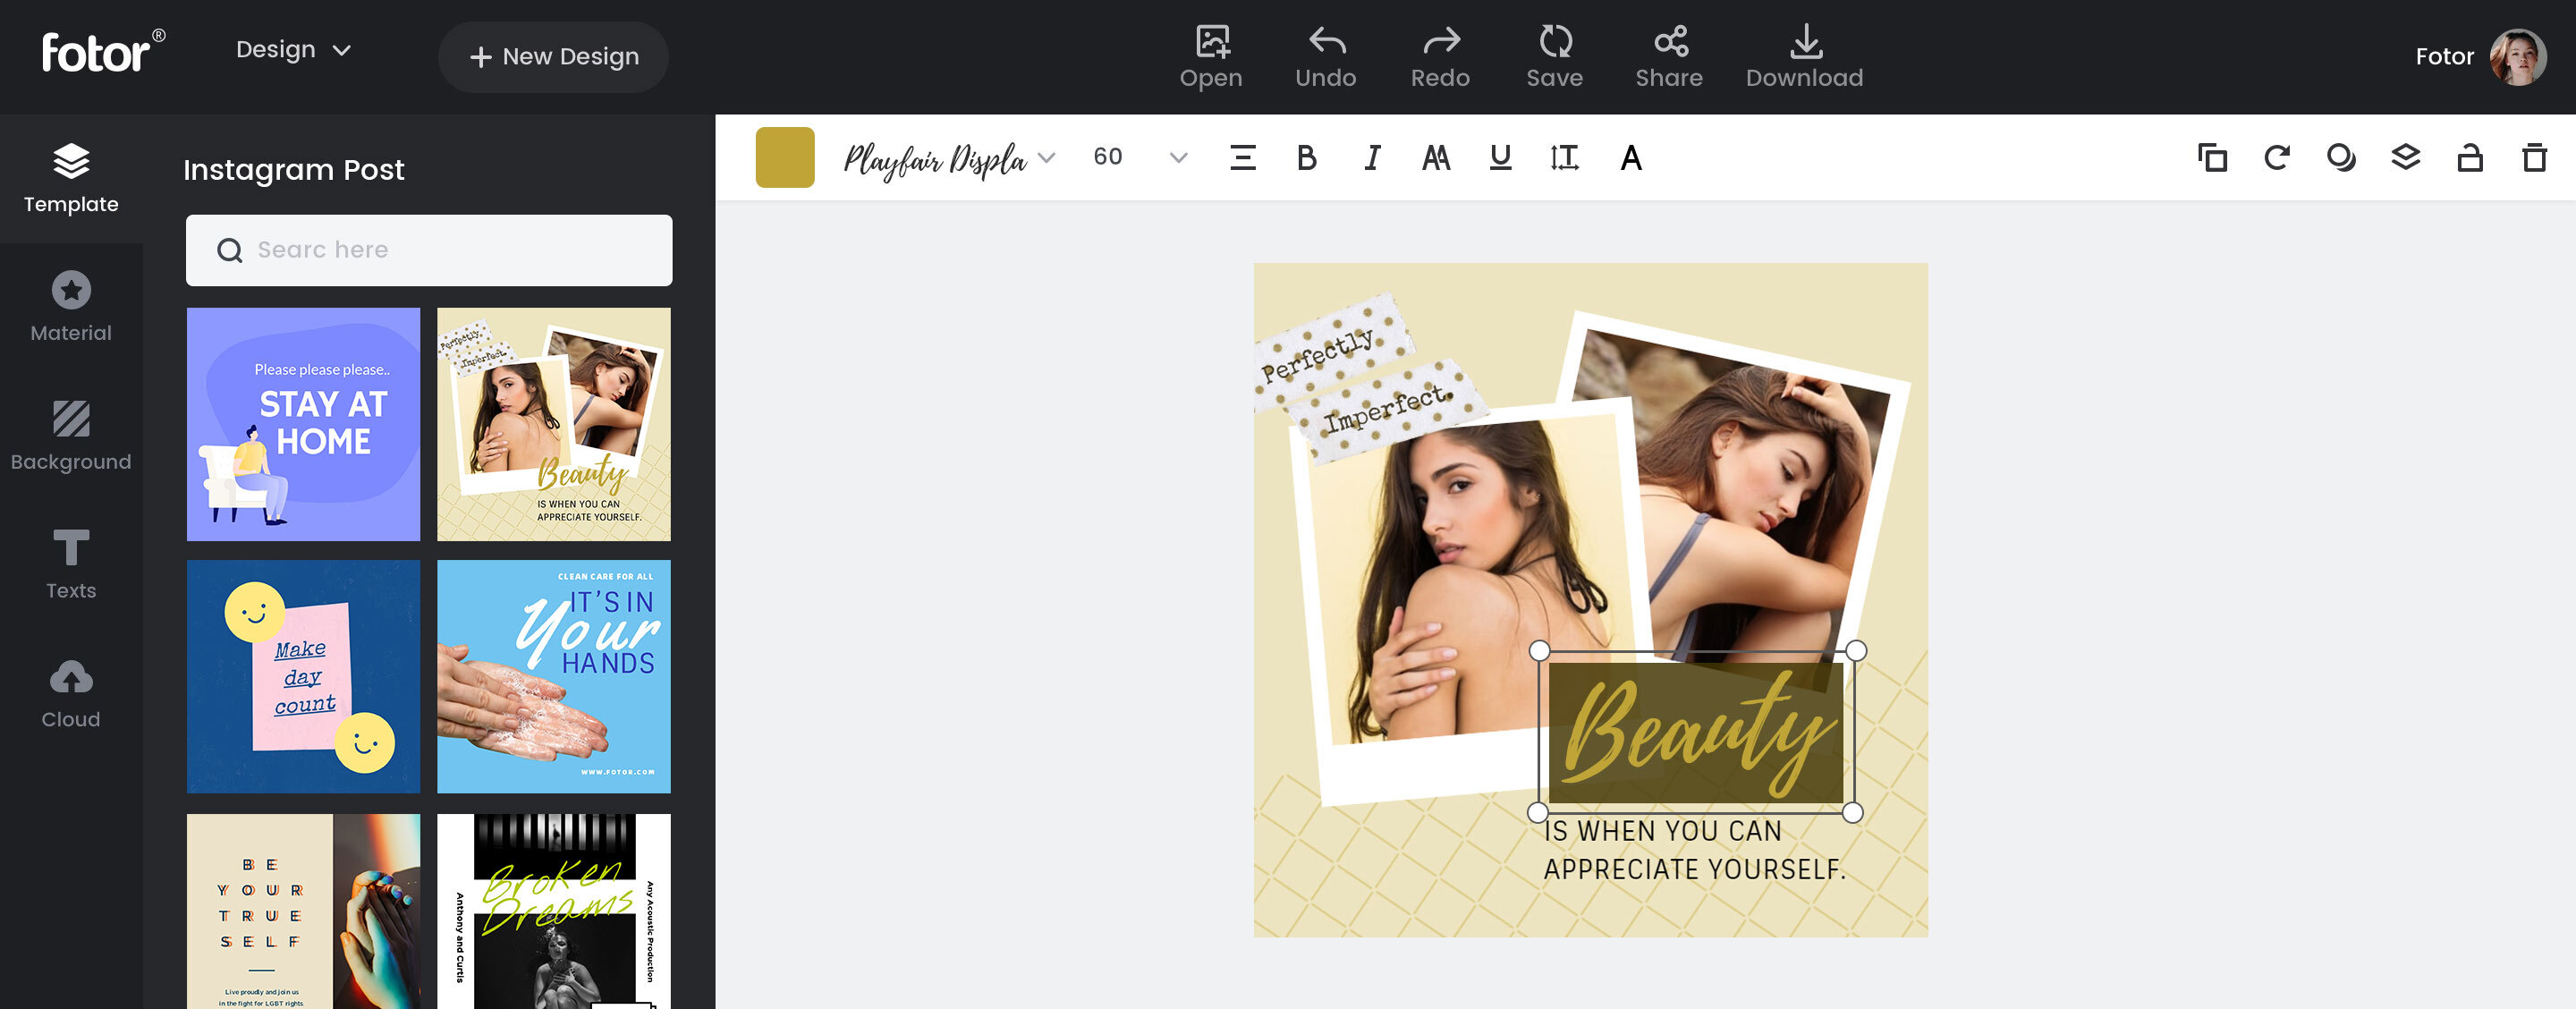The image size is (2576, 1009).
Task: Click the layer order icon
Action: tap(2405, 158)
